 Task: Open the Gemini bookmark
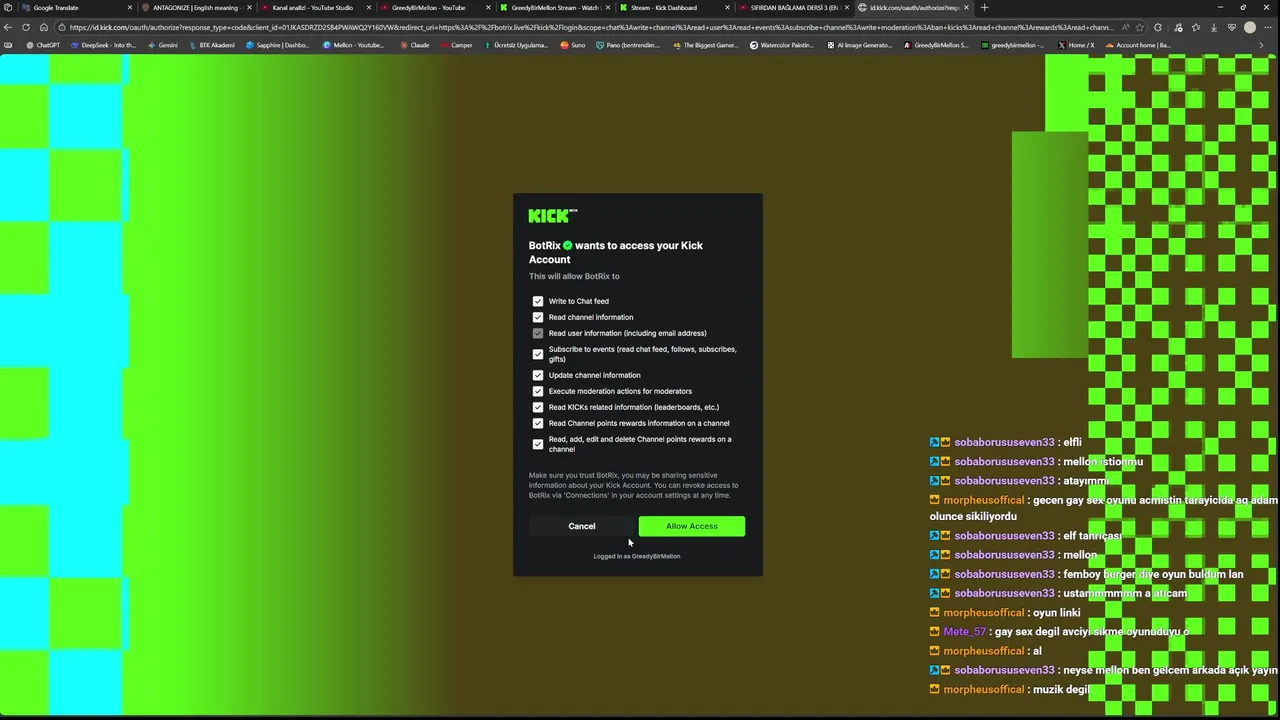coord(163,45)
